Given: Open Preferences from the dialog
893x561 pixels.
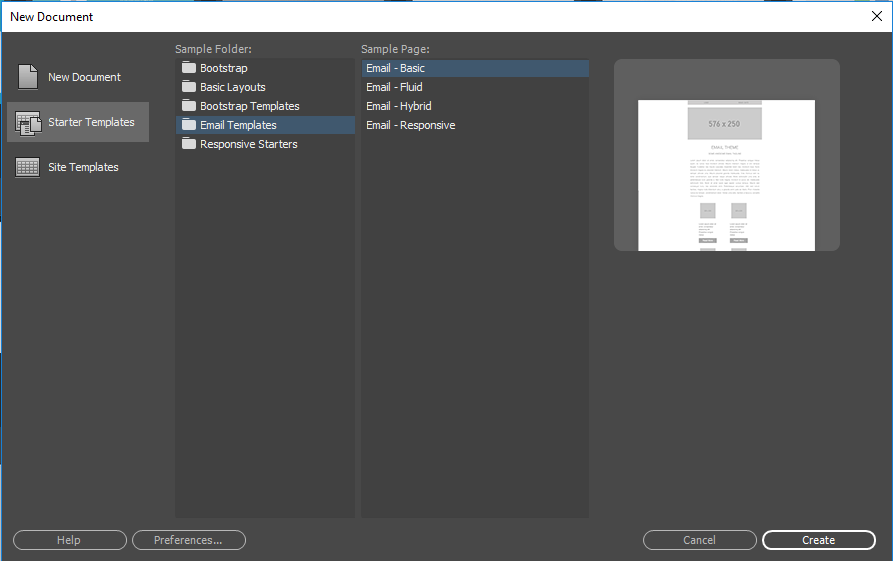Looking at the screenshot, I should pos(188,540).
